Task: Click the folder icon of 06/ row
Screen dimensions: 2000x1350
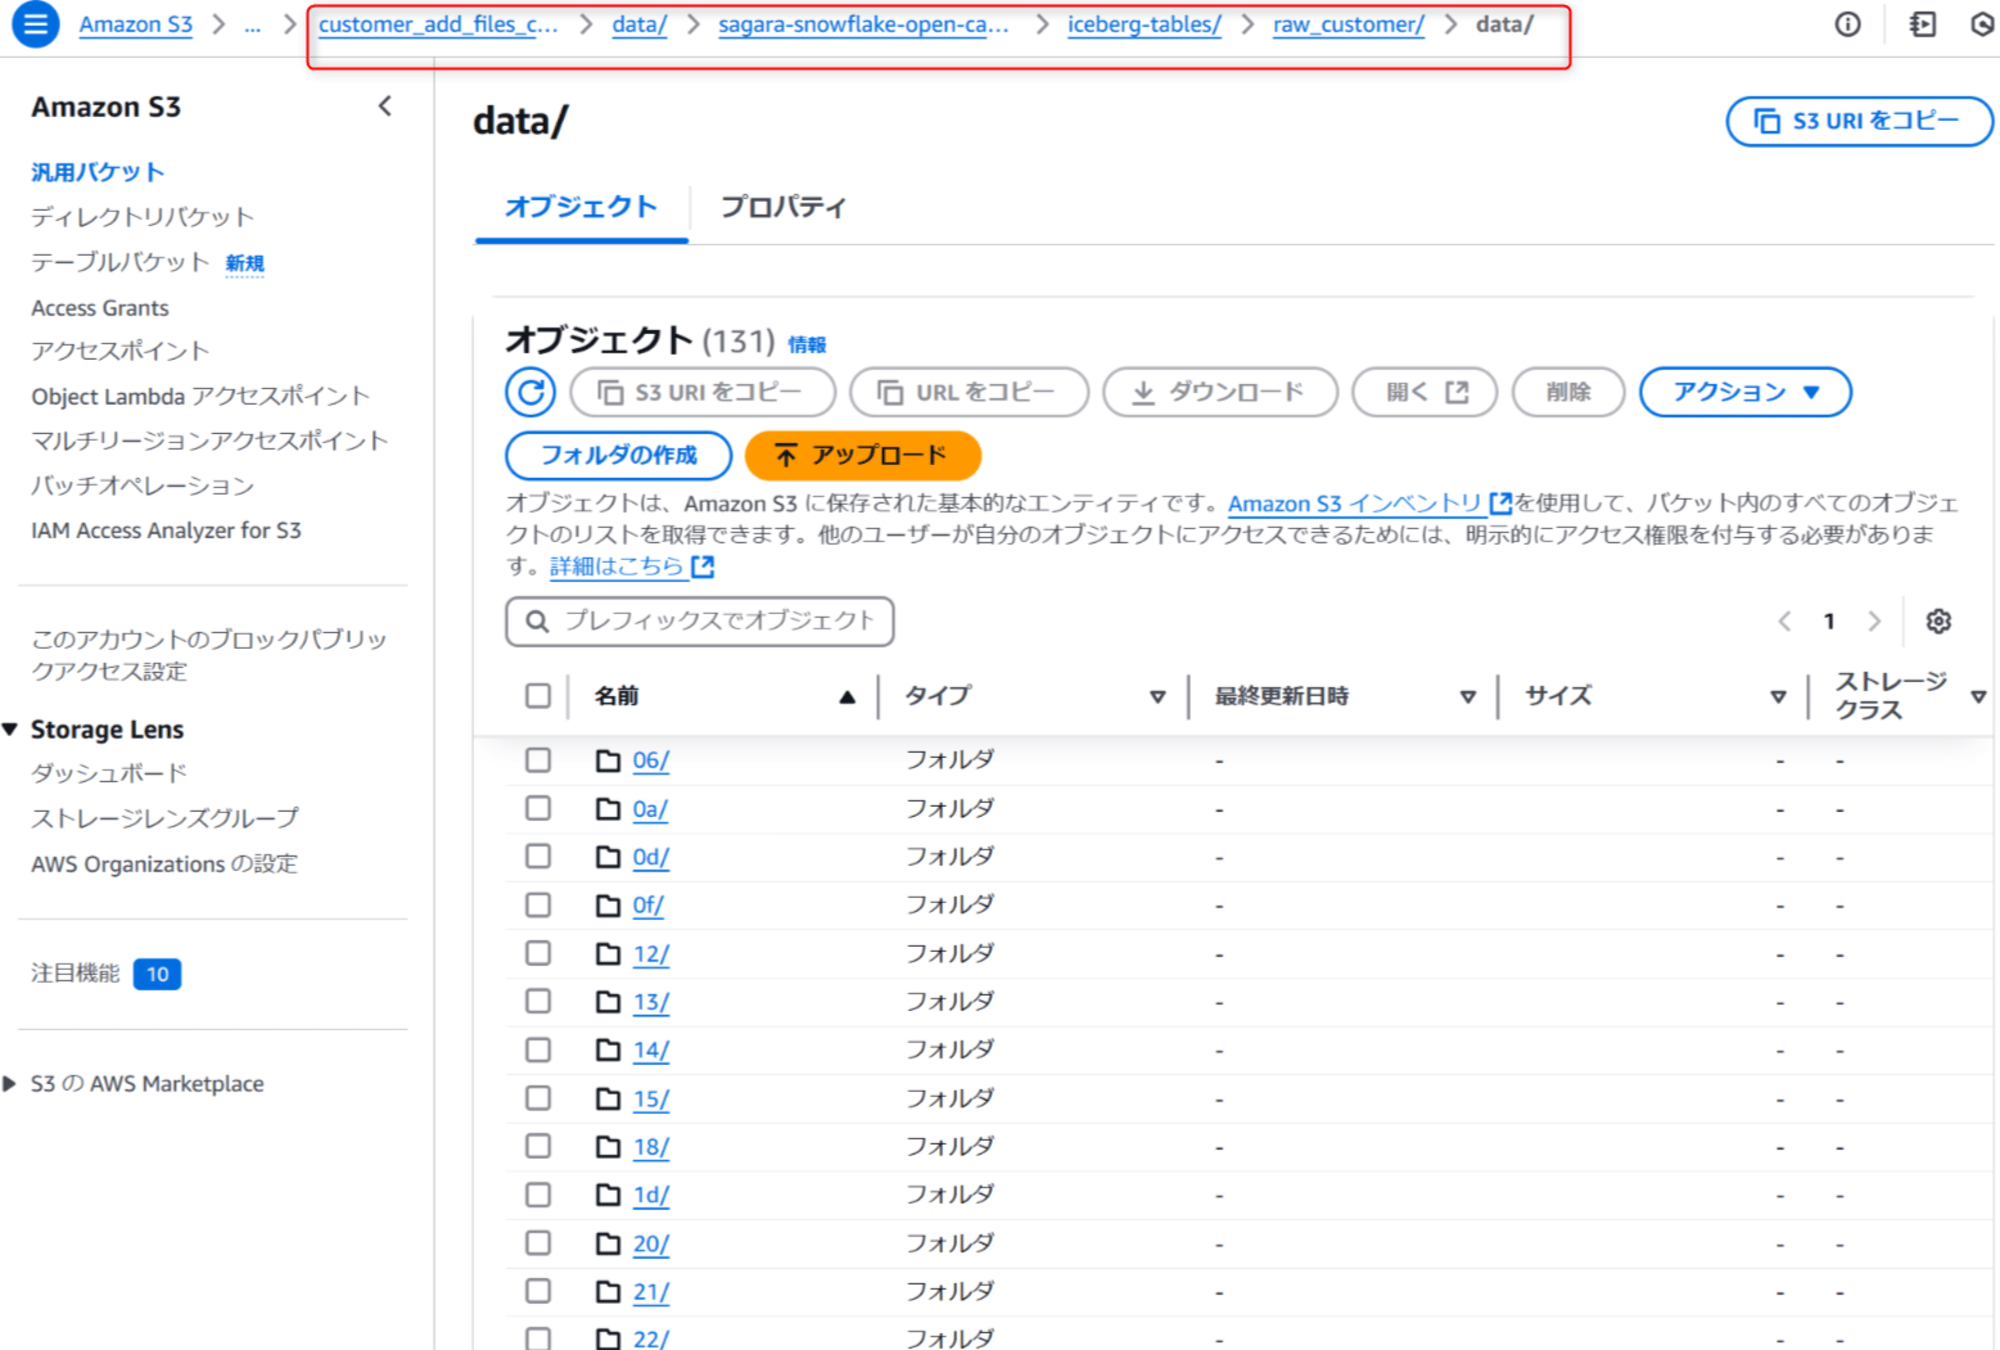Action: (x=608, y=761)
